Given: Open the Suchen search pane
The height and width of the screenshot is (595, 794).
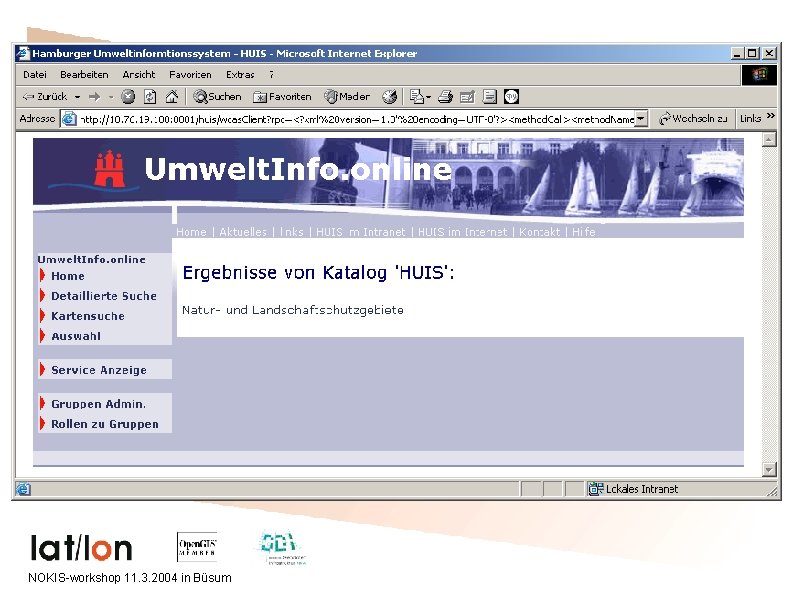Looking at the screenshot, I should (217, 96).
